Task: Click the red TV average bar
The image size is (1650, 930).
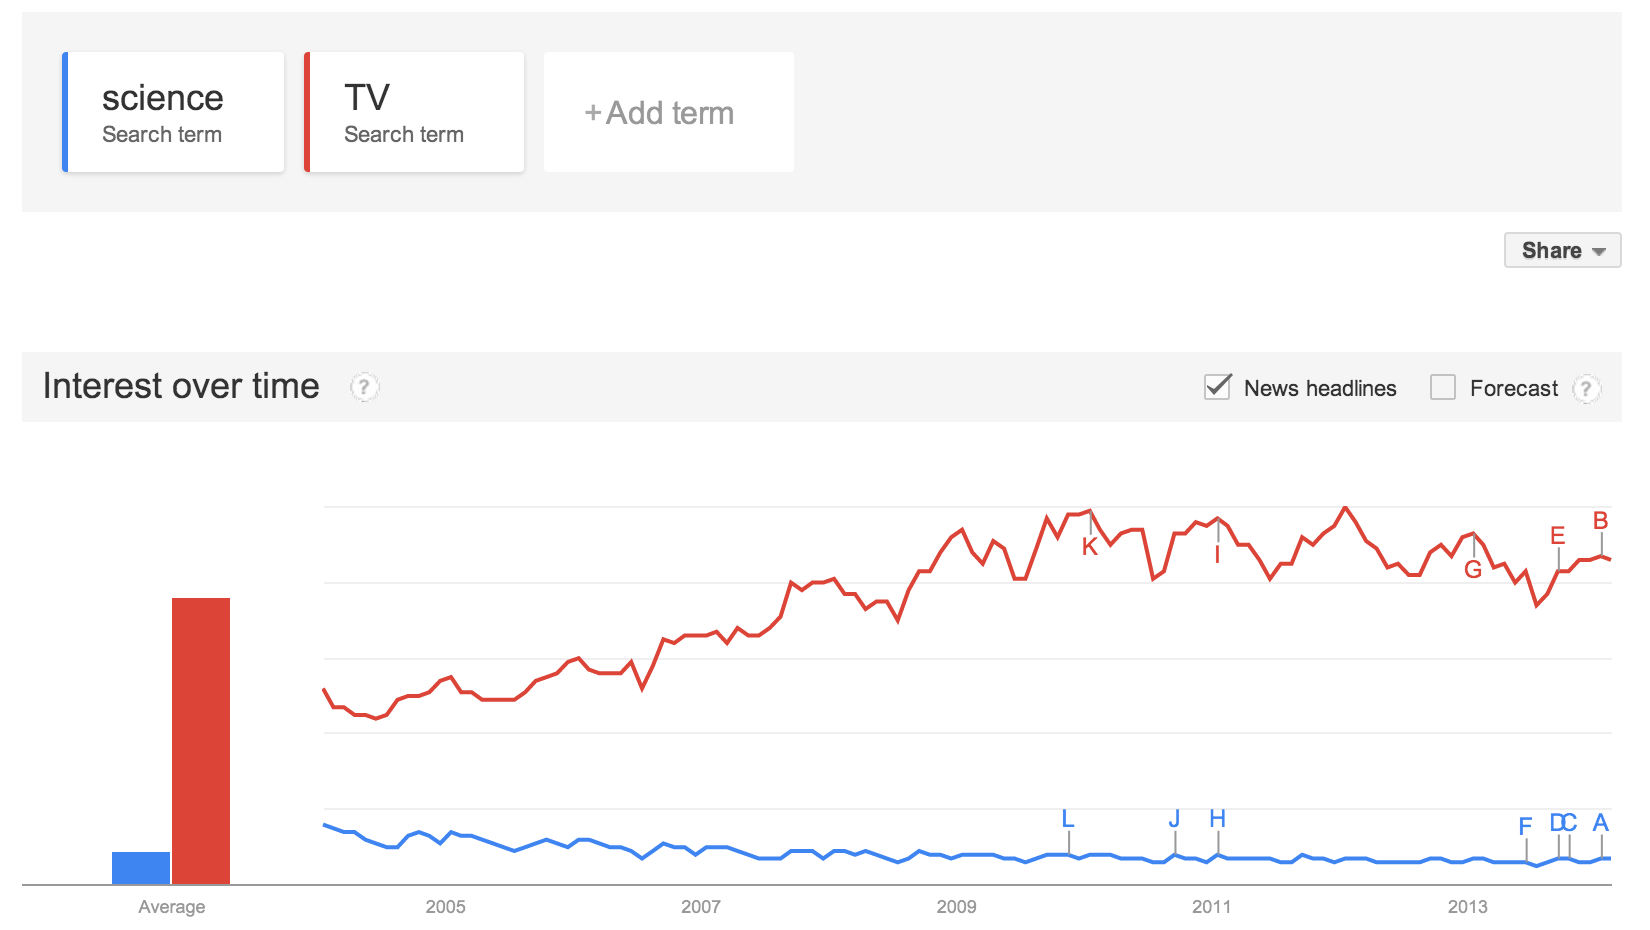Action: click(201, 740)
